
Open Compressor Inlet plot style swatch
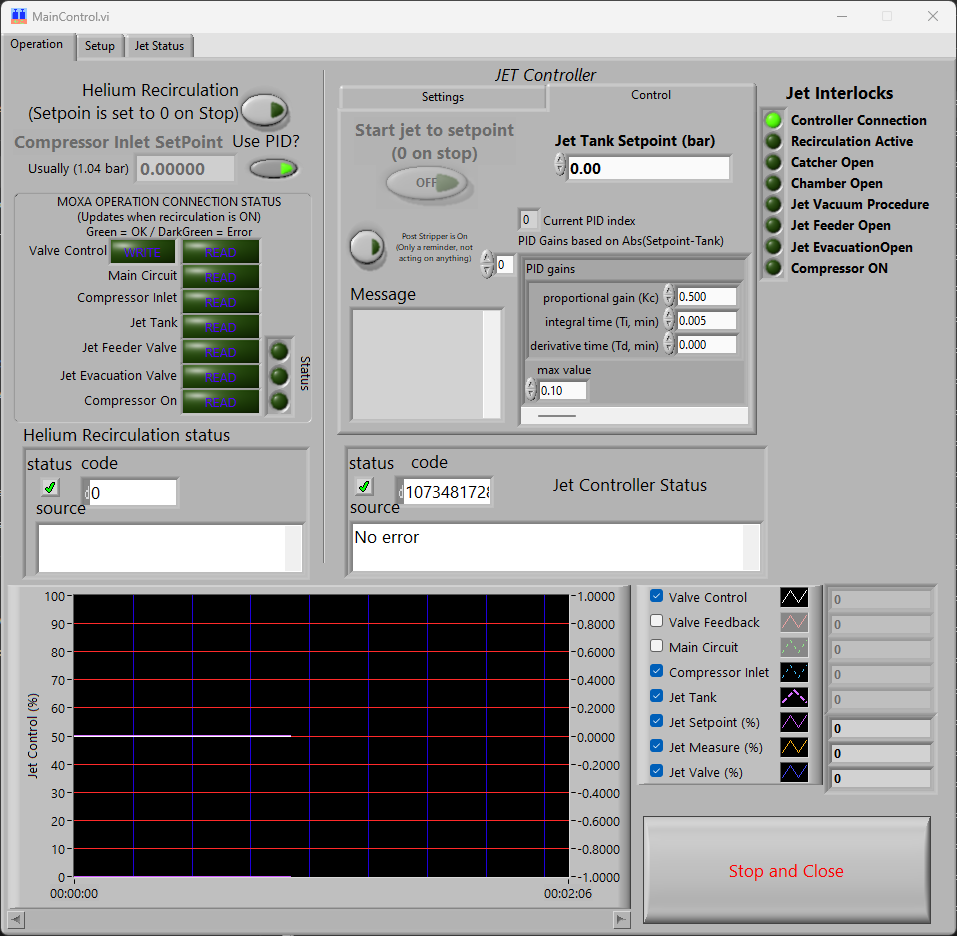794,672
